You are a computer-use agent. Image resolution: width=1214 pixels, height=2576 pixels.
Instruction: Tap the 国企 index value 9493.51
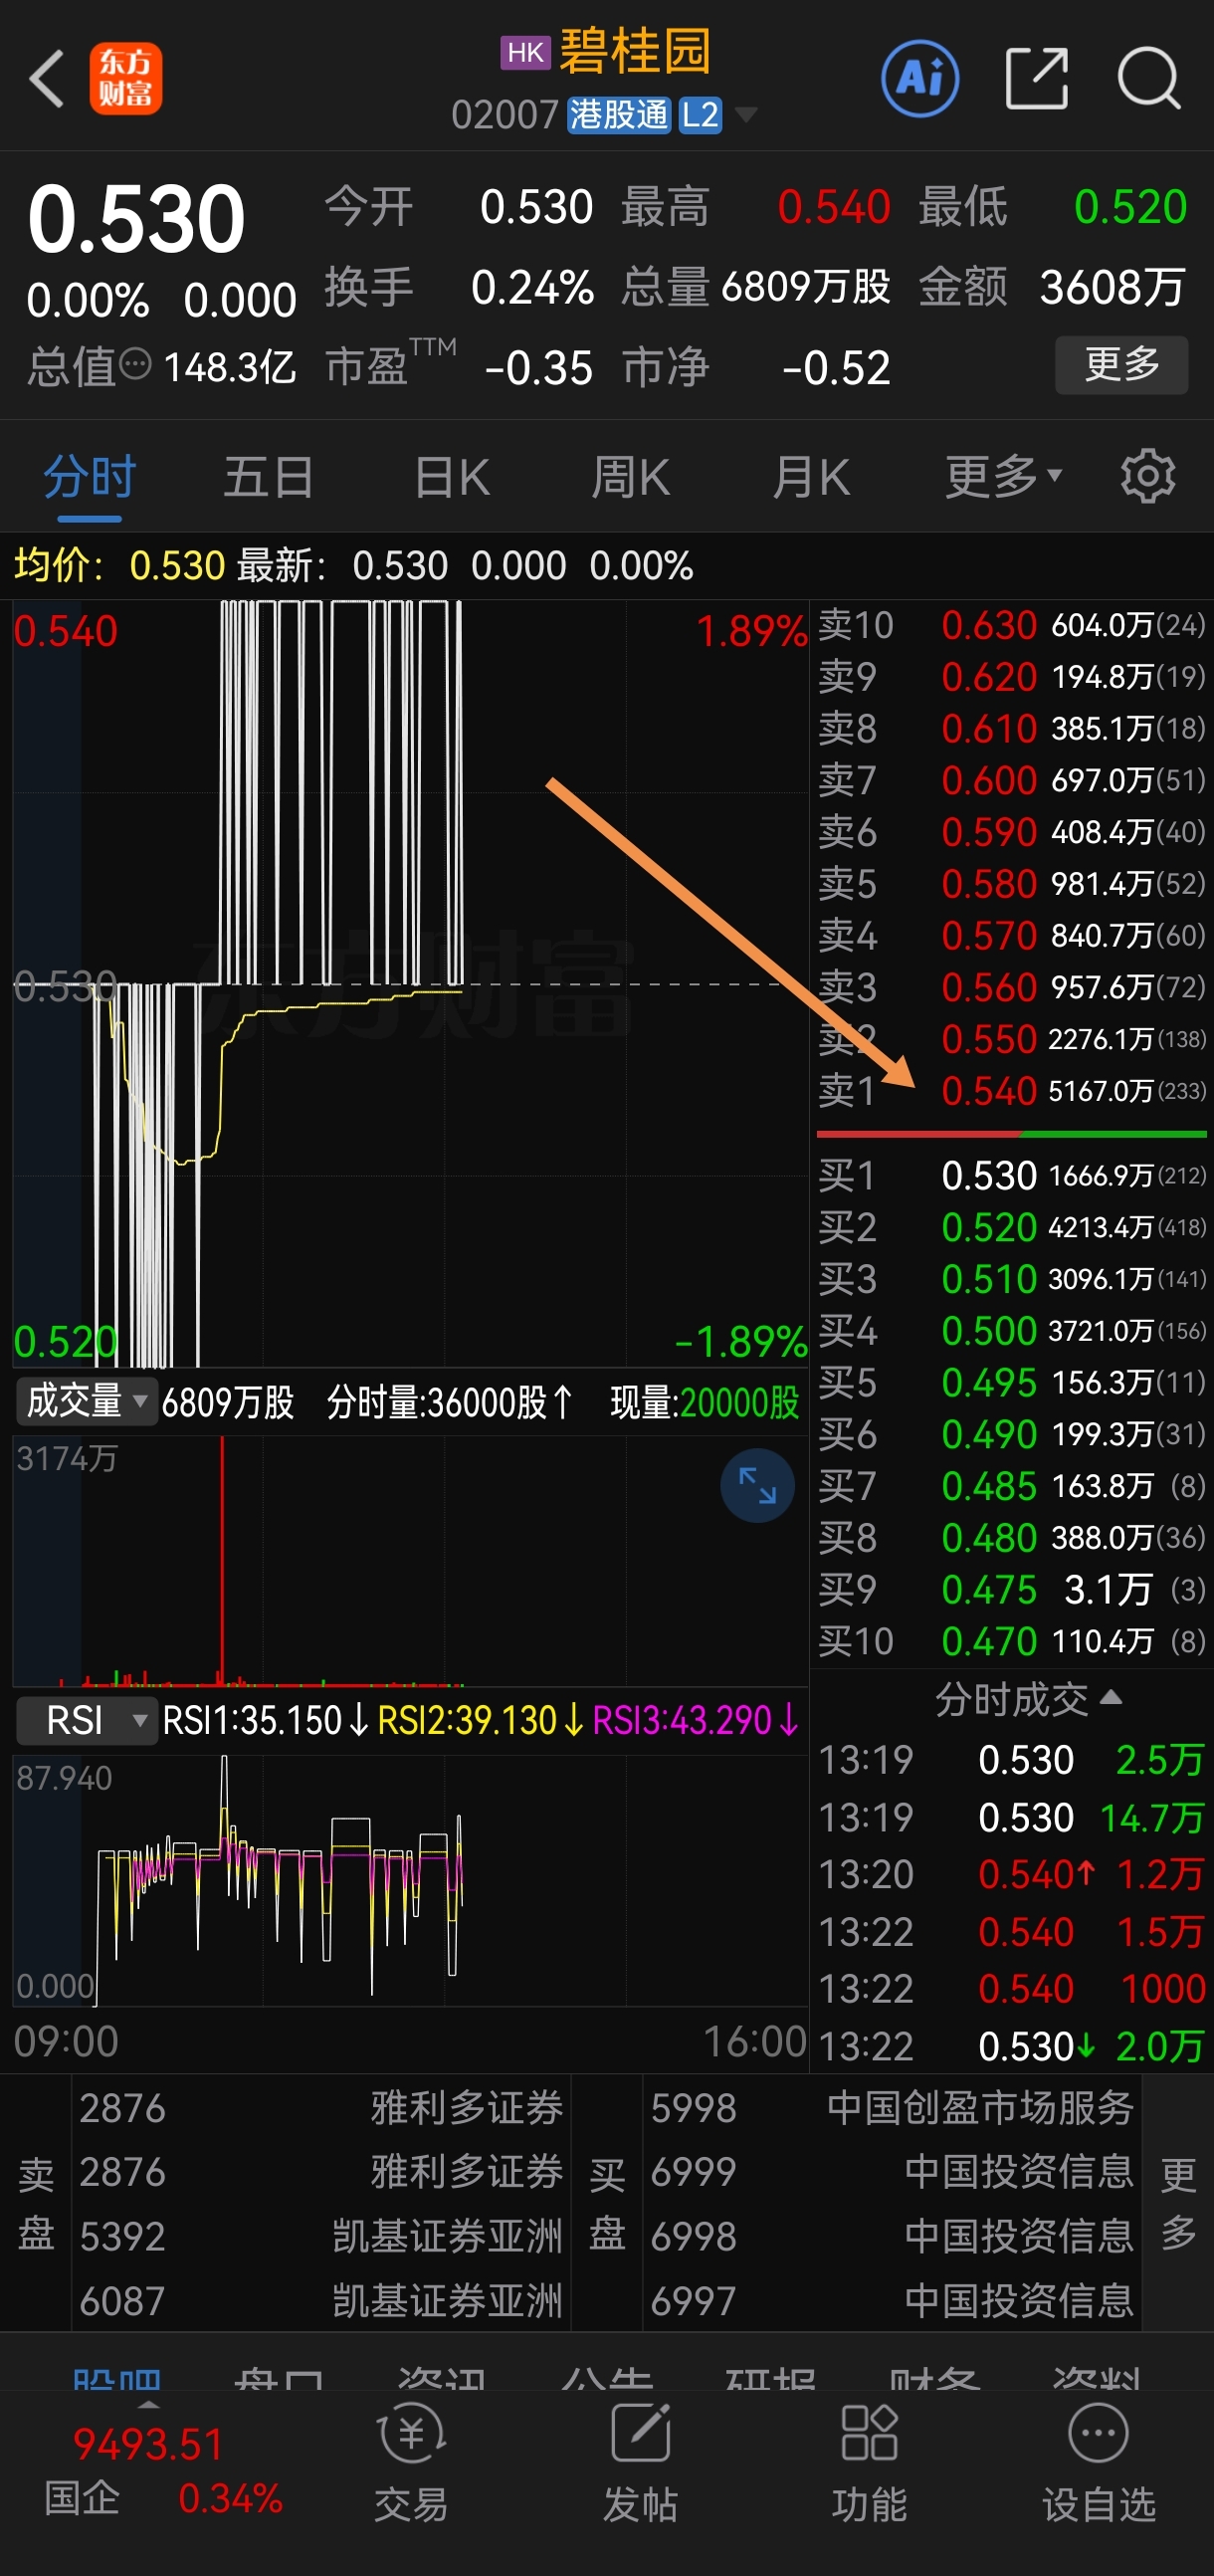[148, 2445]
